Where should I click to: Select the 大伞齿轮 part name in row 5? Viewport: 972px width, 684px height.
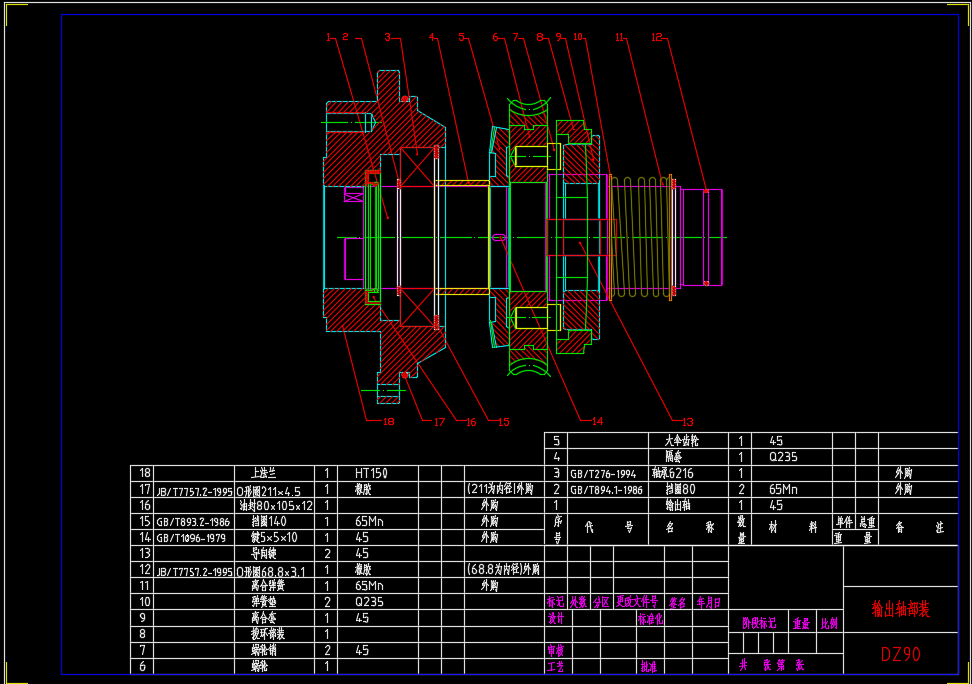tap(682, 441)
